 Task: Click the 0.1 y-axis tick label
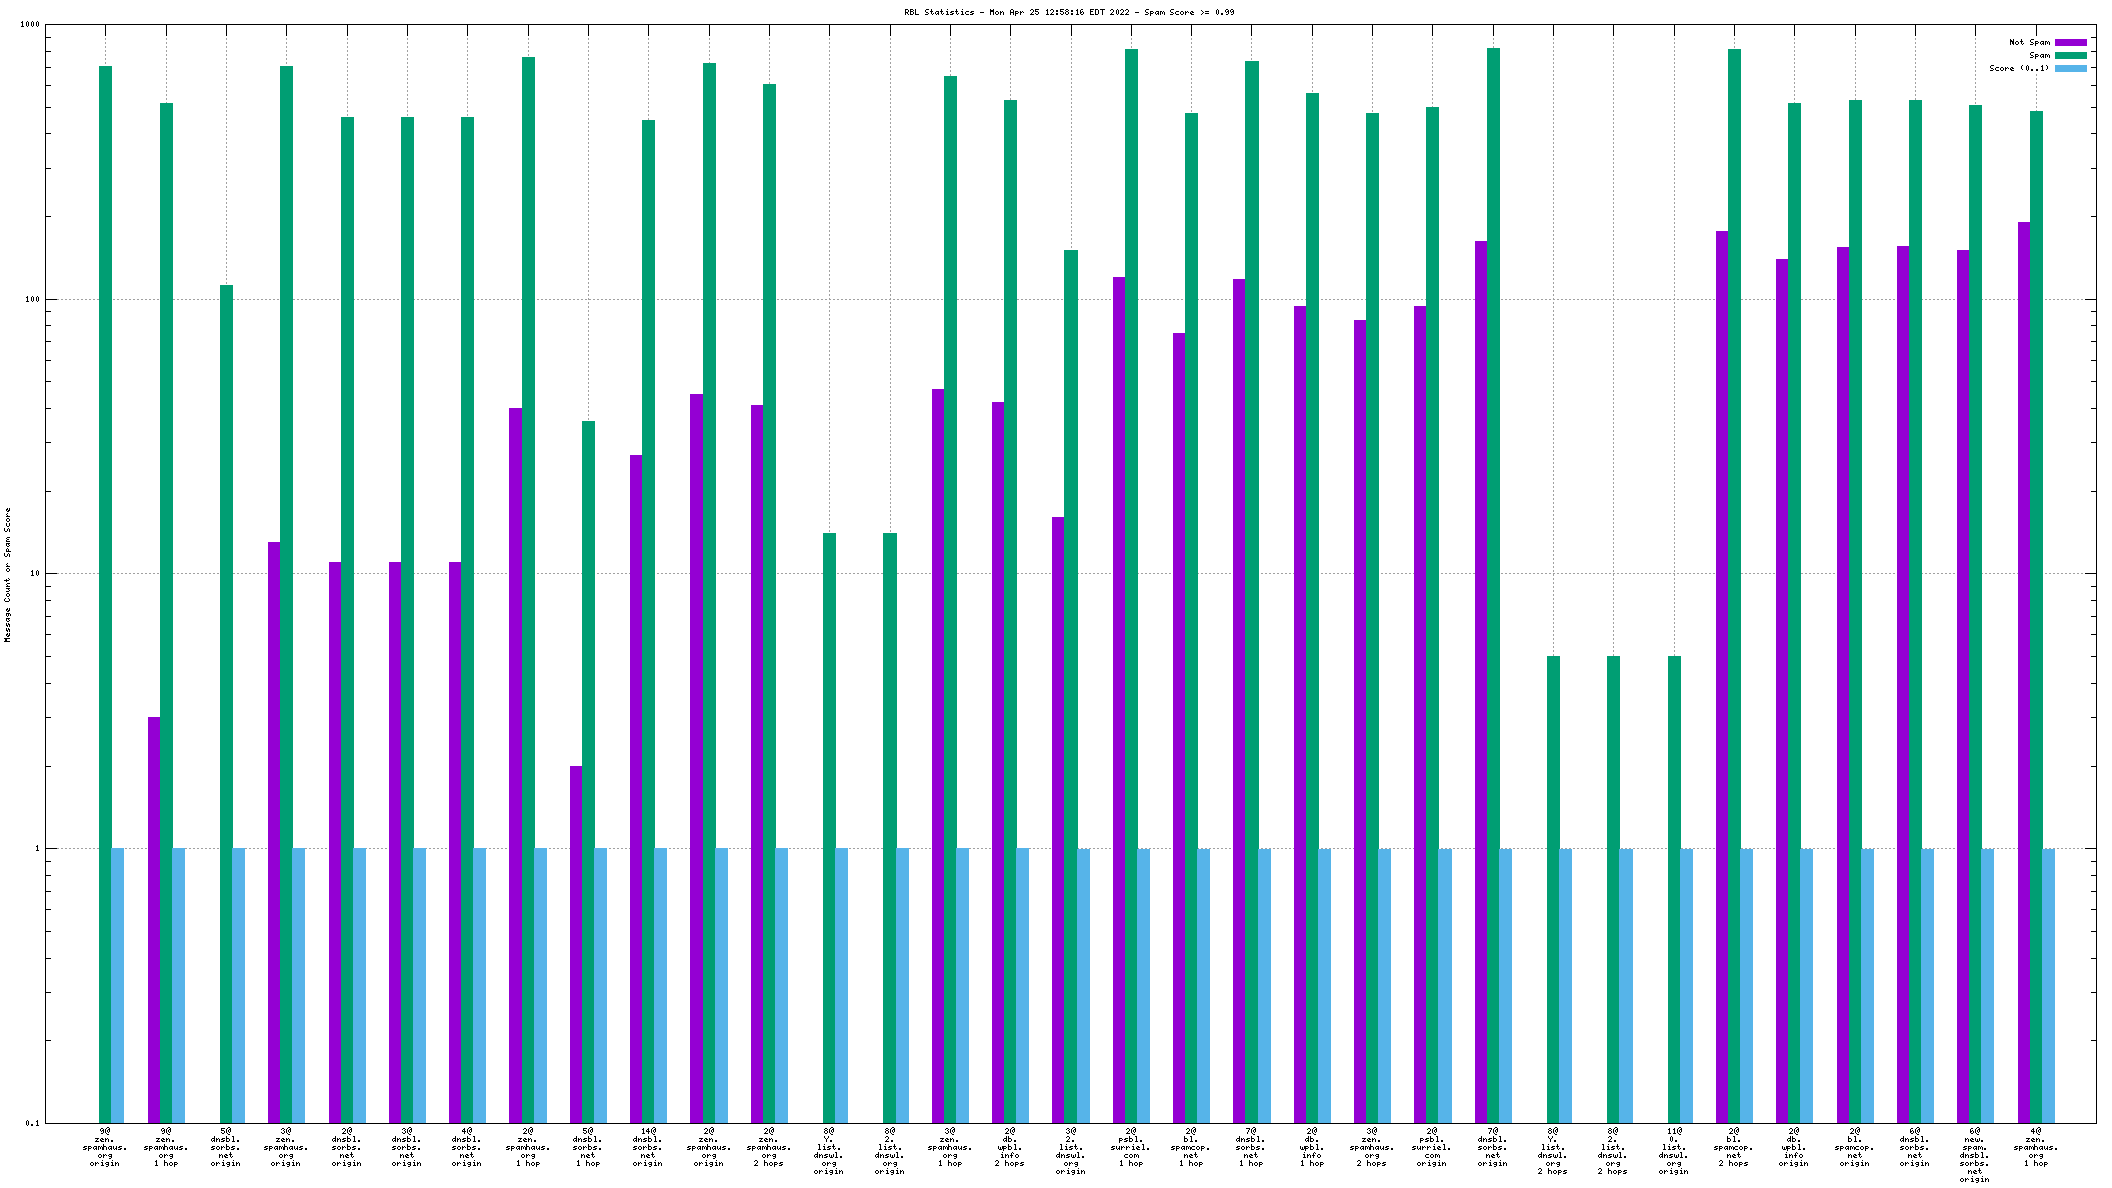click(31, 1123)
